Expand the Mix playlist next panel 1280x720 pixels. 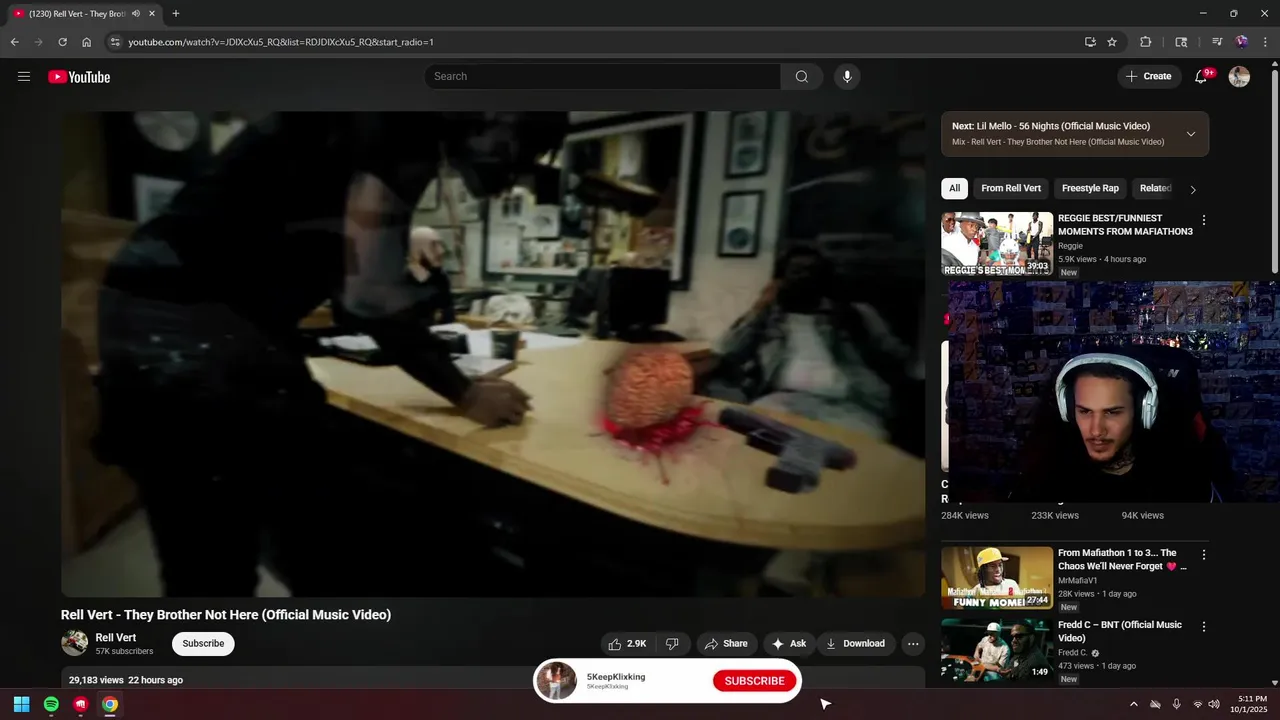[x=1190, y=134]
